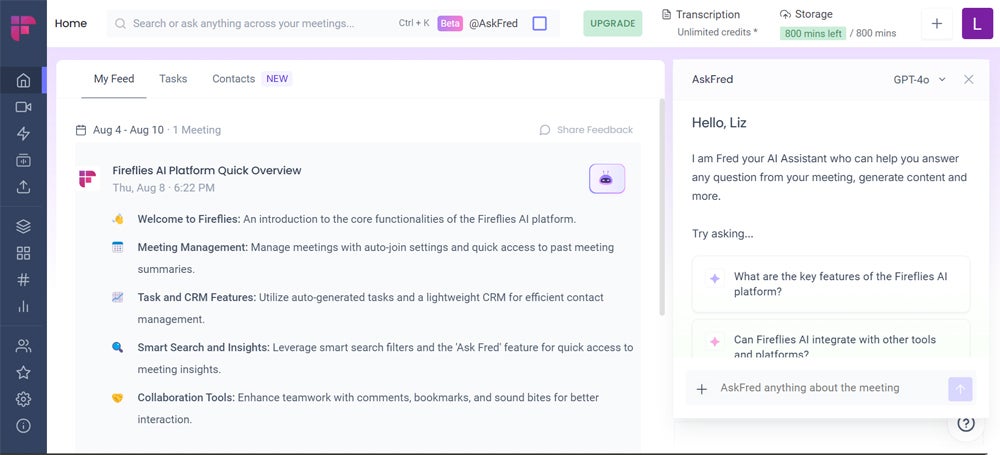Expand the GPT-4o model dropdown
Screen dimensions: 1000x455
(x=919, y=79)
